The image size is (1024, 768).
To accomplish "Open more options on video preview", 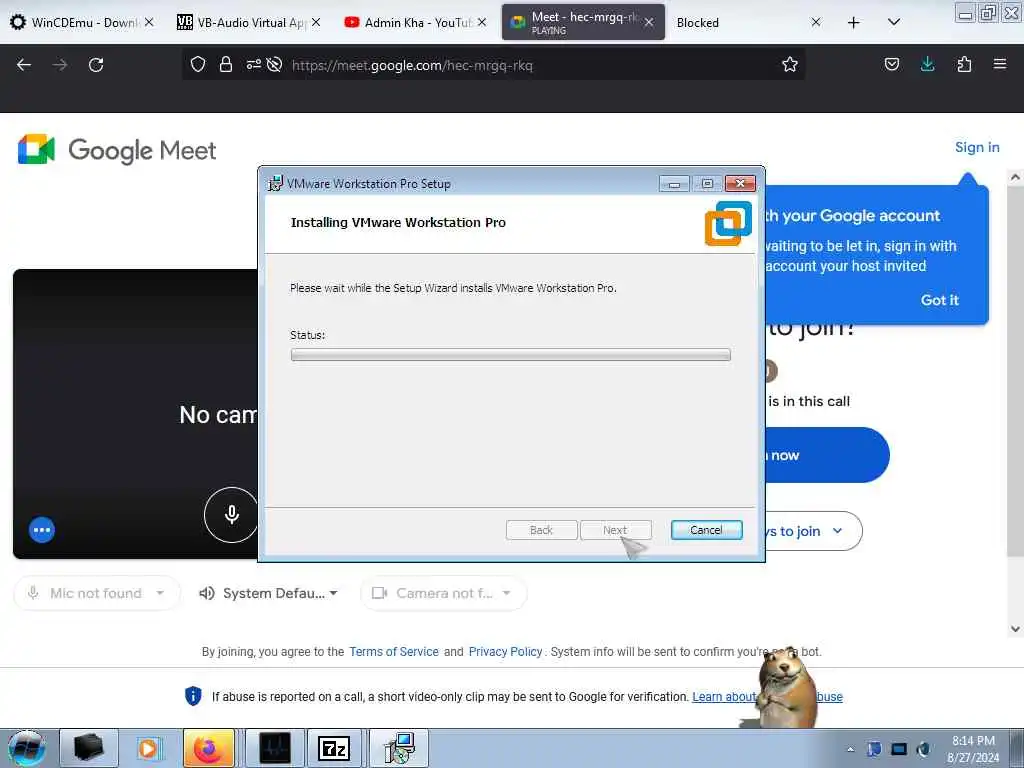I will coord(42,530).
